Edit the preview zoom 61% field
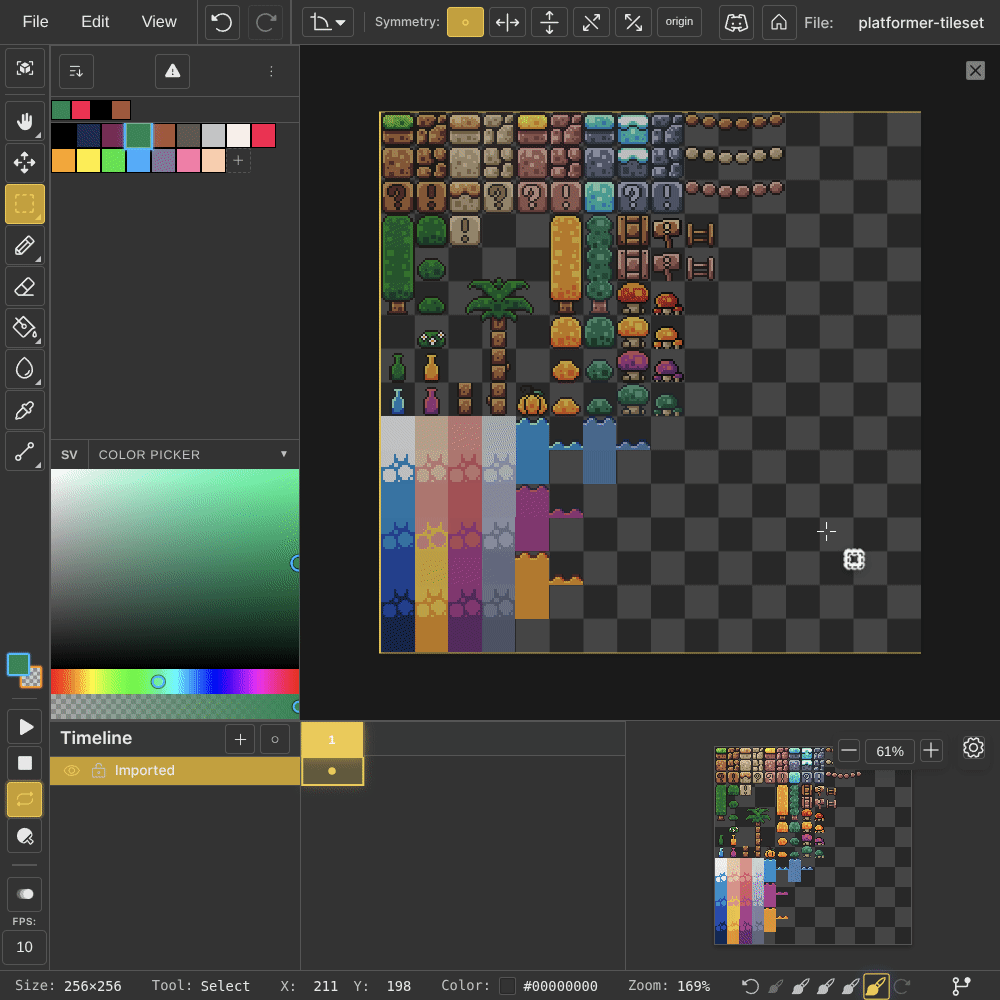 890,751
